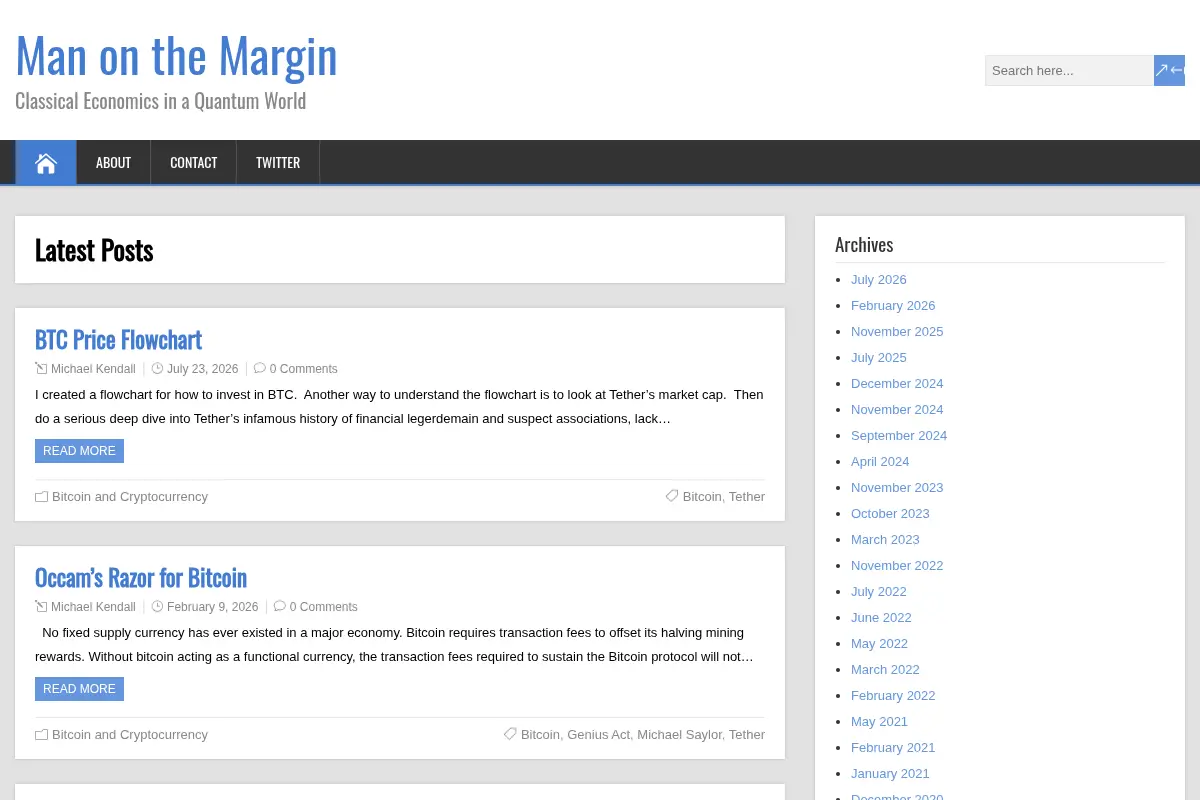Open the April 2024 archive
This screenshot has height=800, width=1200.
880,462
